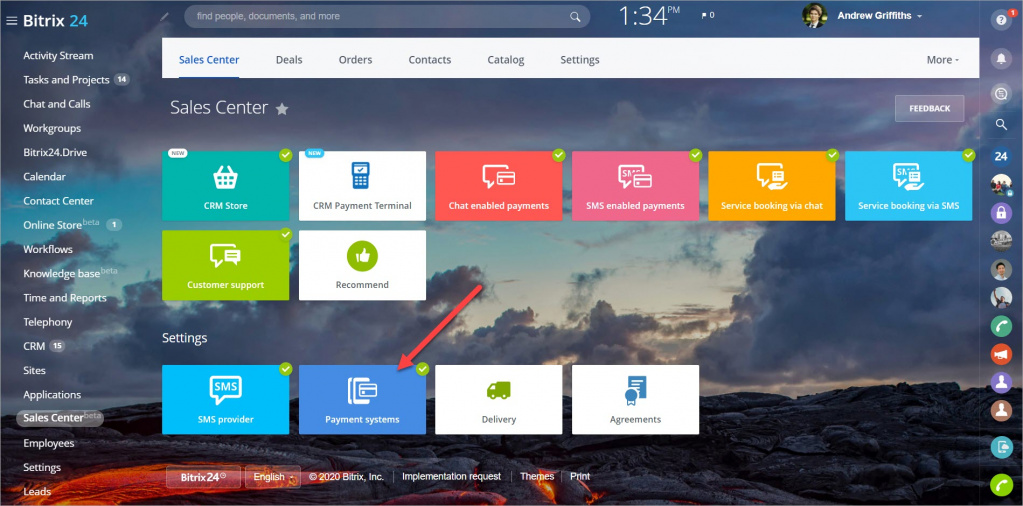Switch to the Catalog tab
Image resolution: width=1023 pixels, height=506 pixels.
[506, 60]
